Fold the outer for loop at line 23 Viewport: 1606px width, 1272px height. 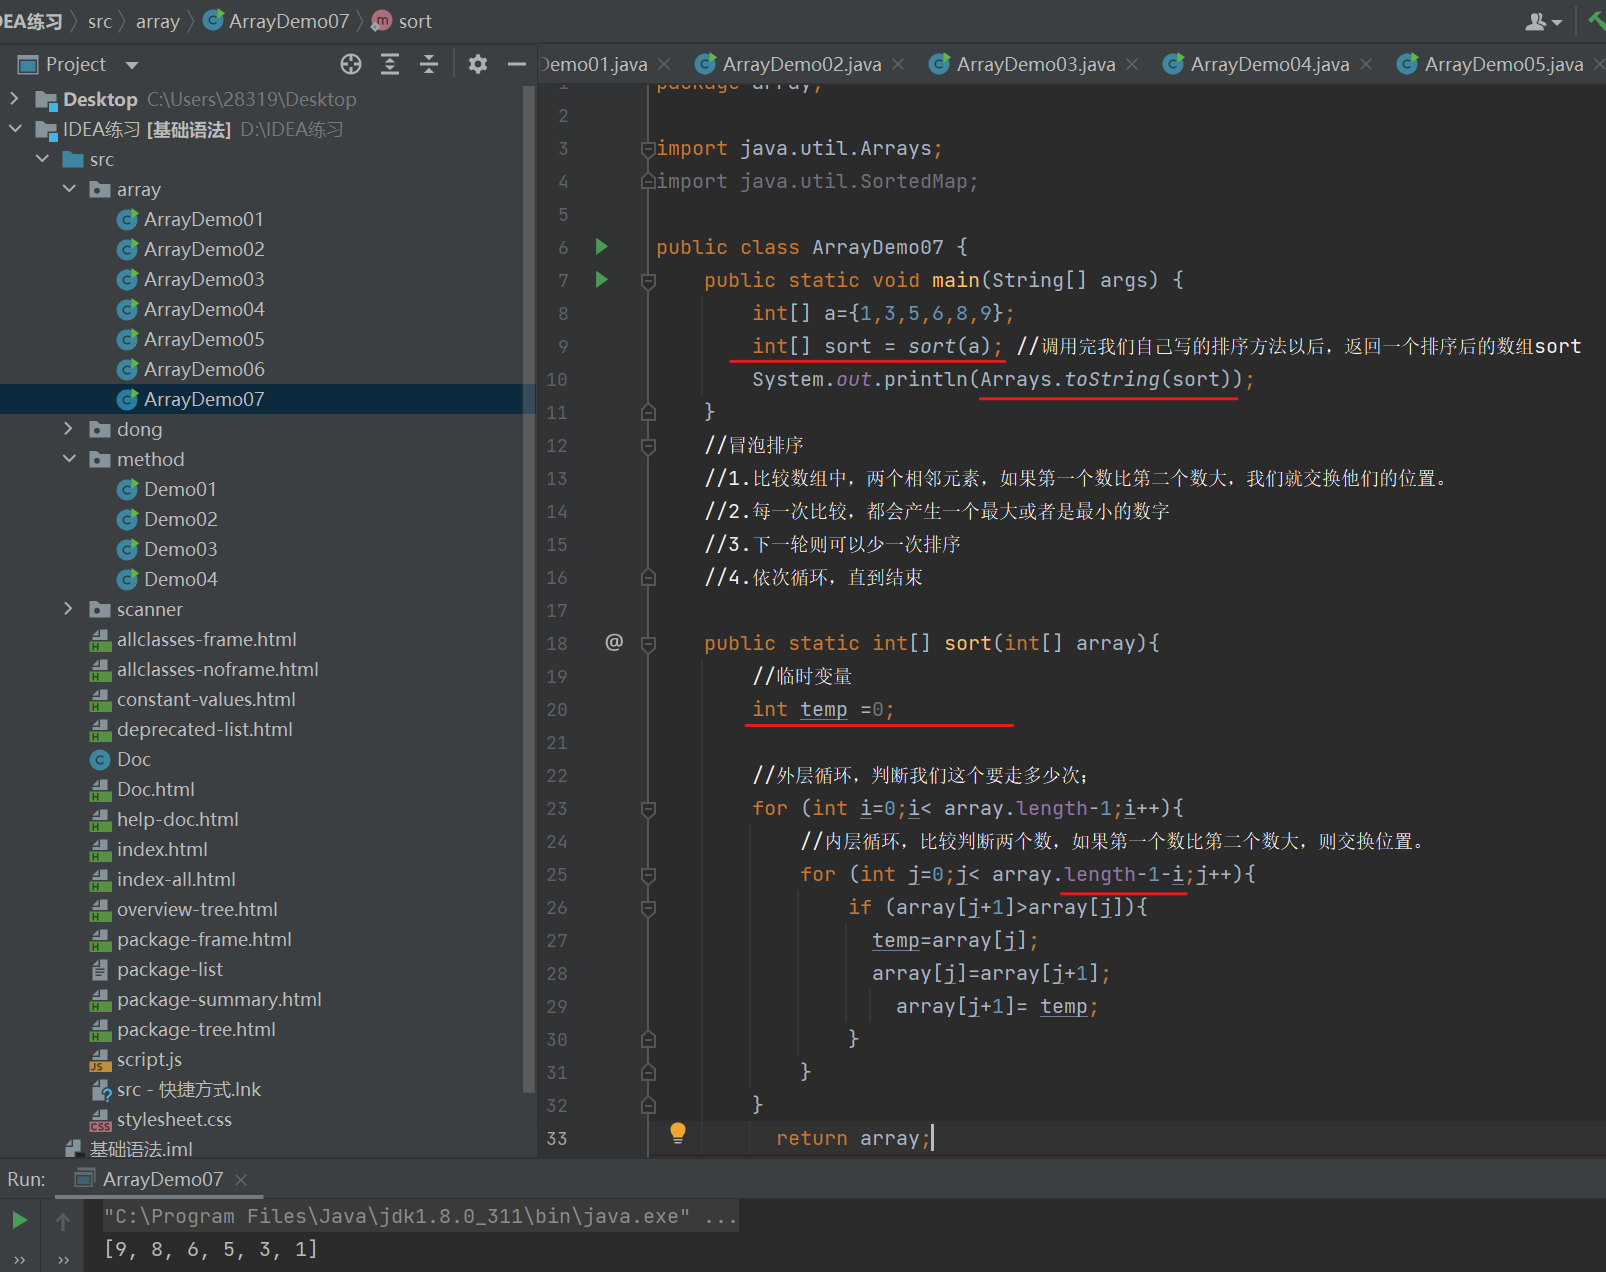click(648, 809)
